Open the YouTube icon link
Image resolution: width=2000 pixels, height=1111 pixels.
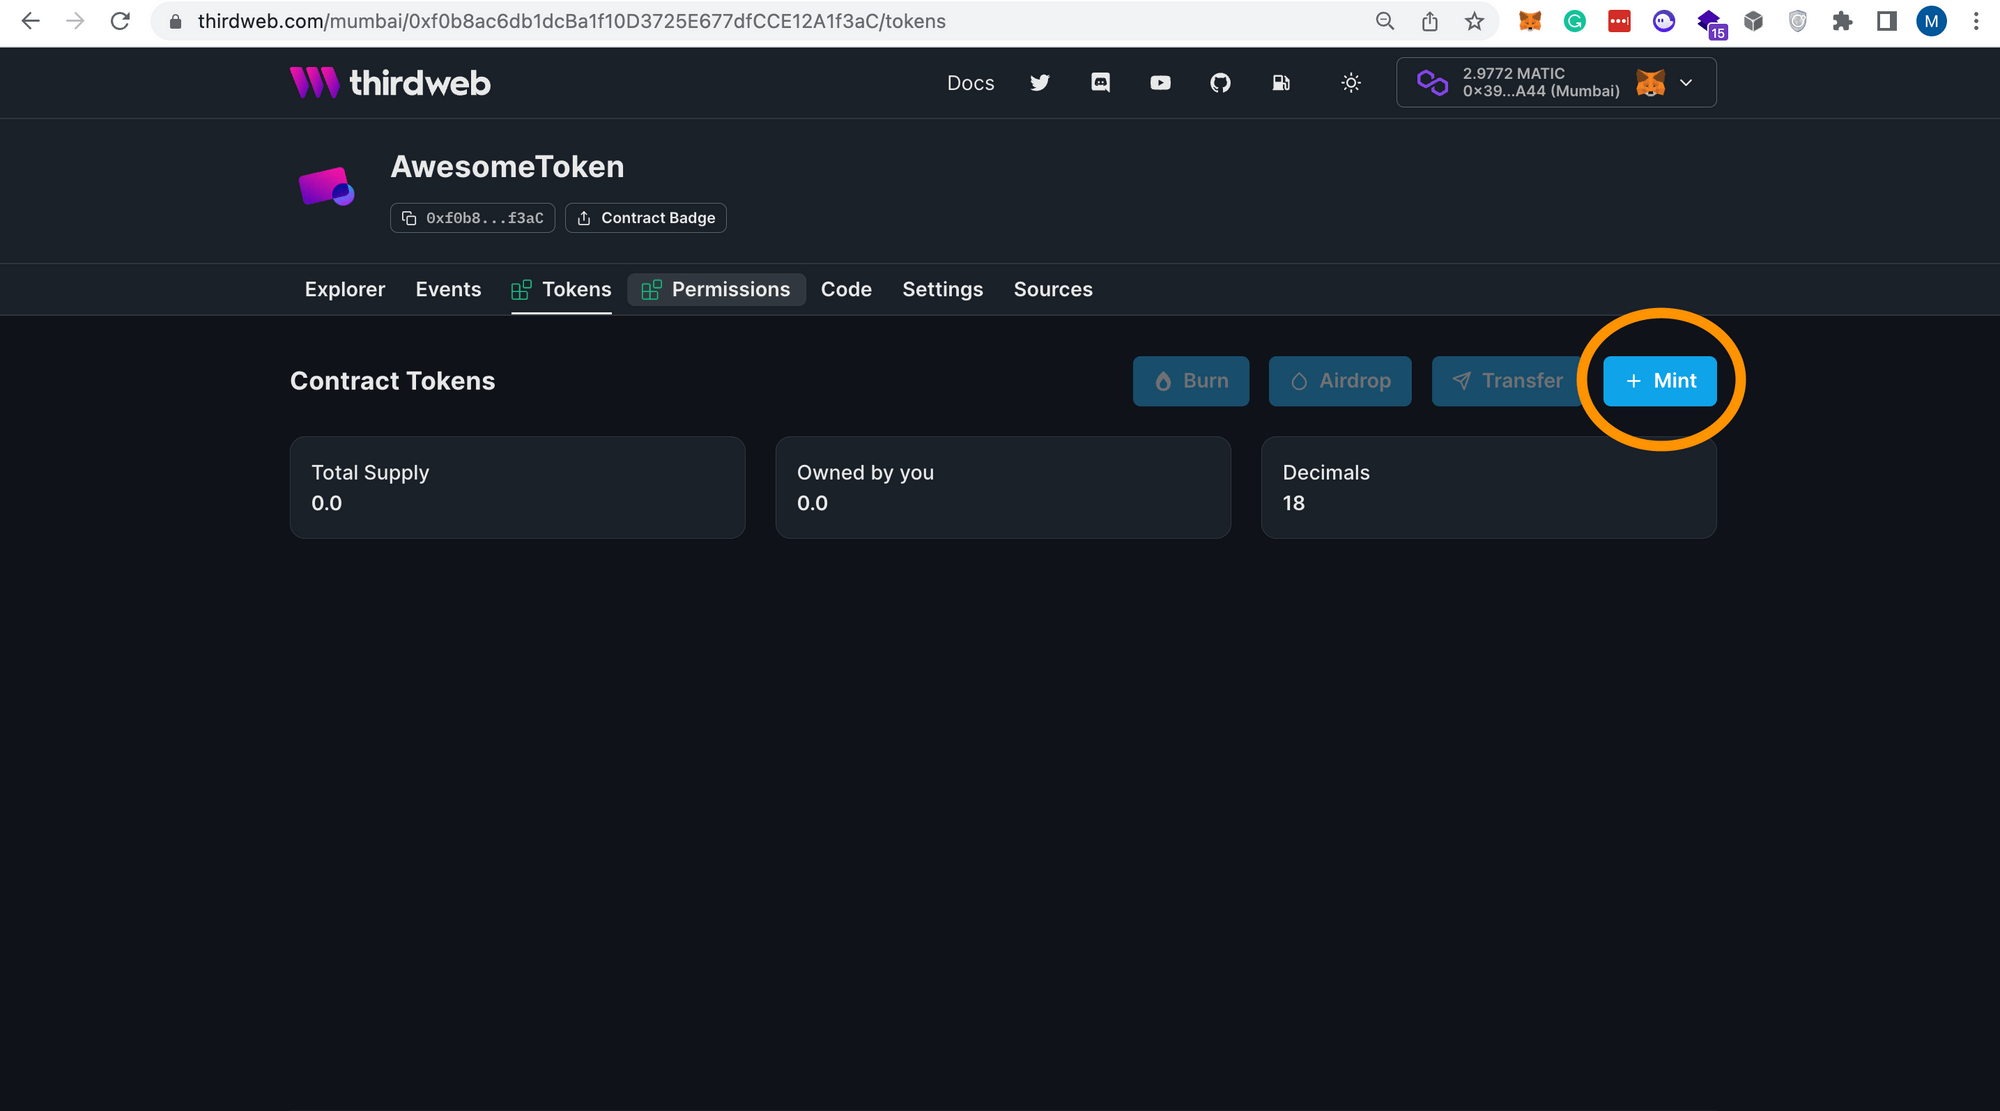point(1160,83)
